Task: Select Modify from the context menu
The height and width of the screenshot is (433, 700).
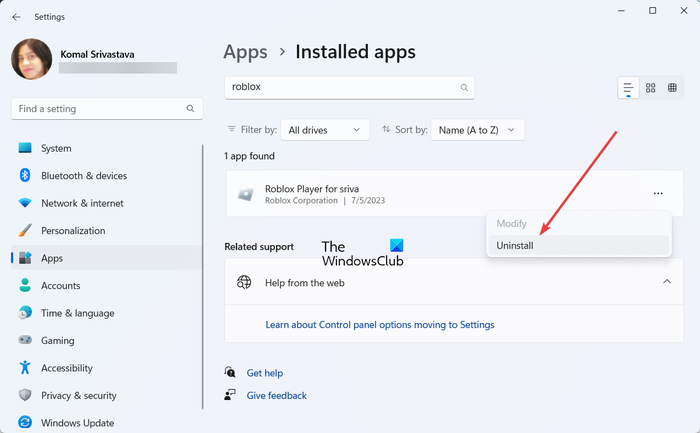Action: (511, 224)
